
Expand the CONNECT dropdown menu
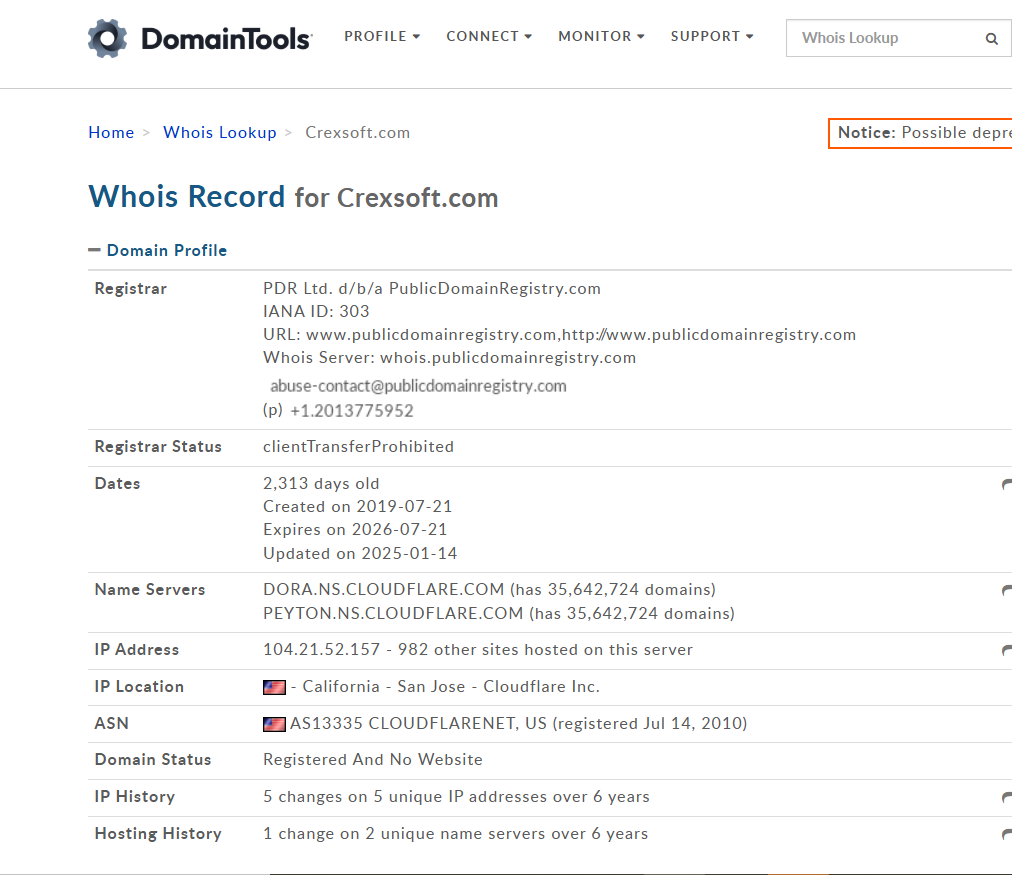pyautogui.click(x=489, y=36)
